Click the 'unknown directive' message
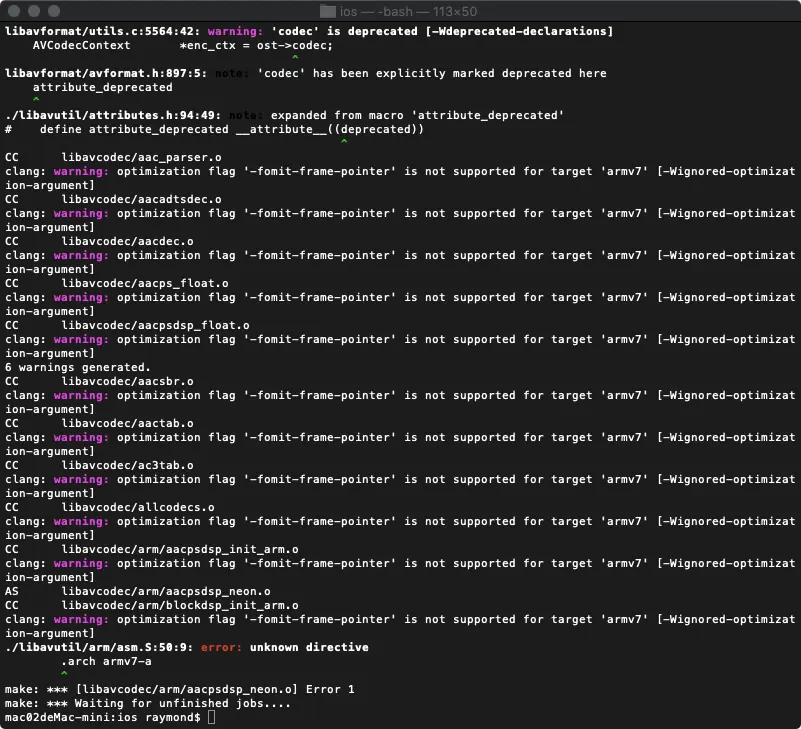 309,647
